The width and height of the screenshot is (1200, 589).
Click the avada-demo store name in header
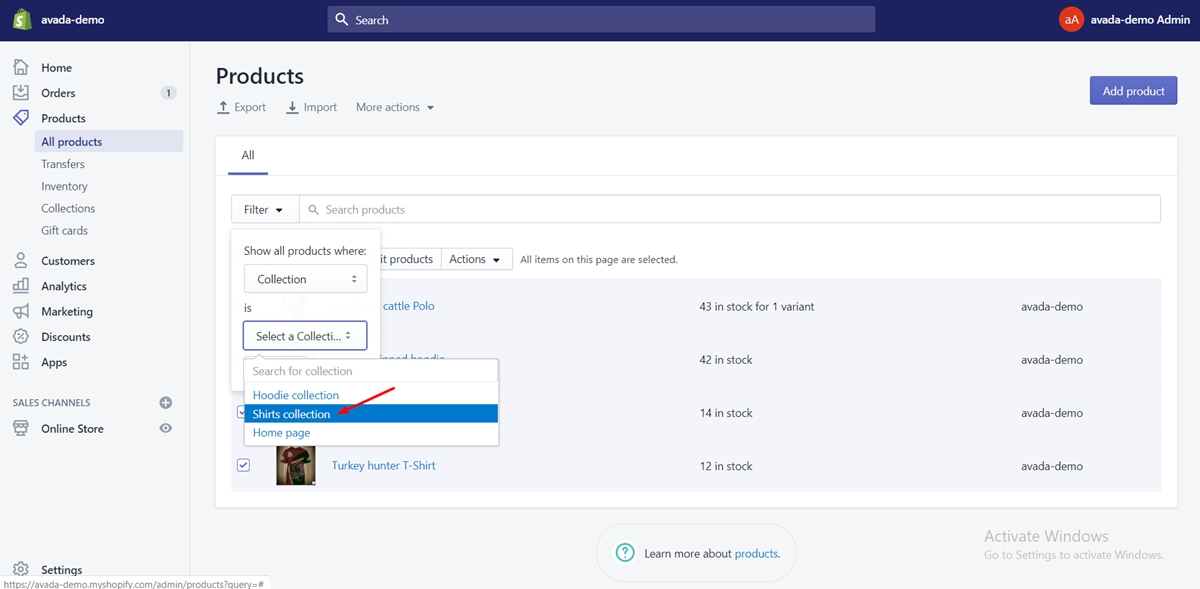pyautogui.click(x=73, y=19)
